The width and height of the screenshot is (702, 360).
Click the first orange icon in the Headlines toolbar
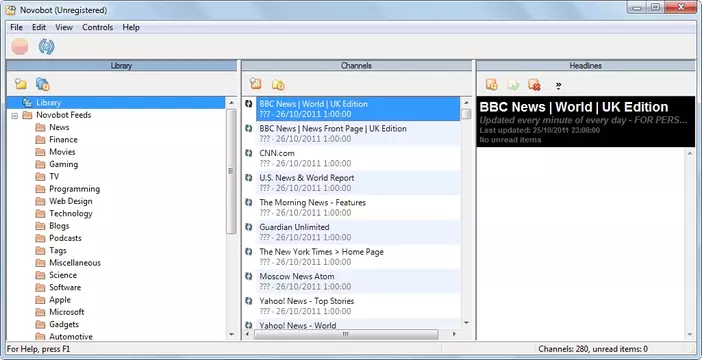[x=492, y=84]
